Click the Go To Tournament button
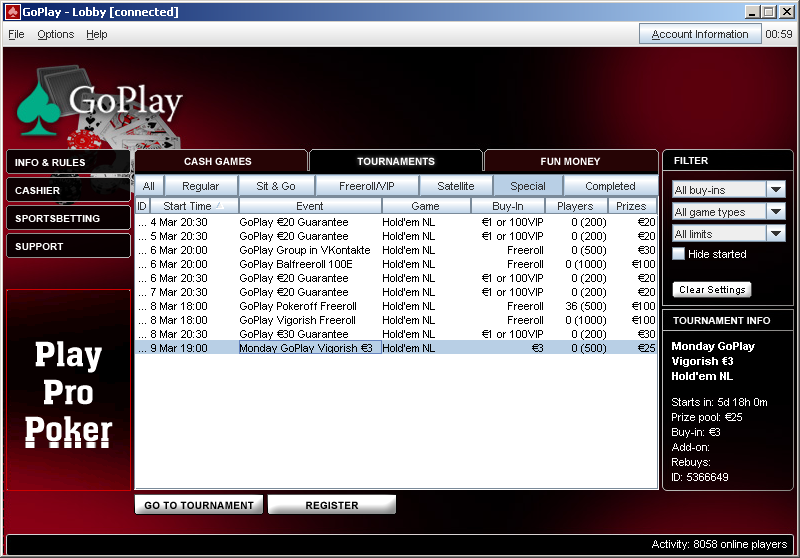800x558 pixels. click(x=199, y=505)
